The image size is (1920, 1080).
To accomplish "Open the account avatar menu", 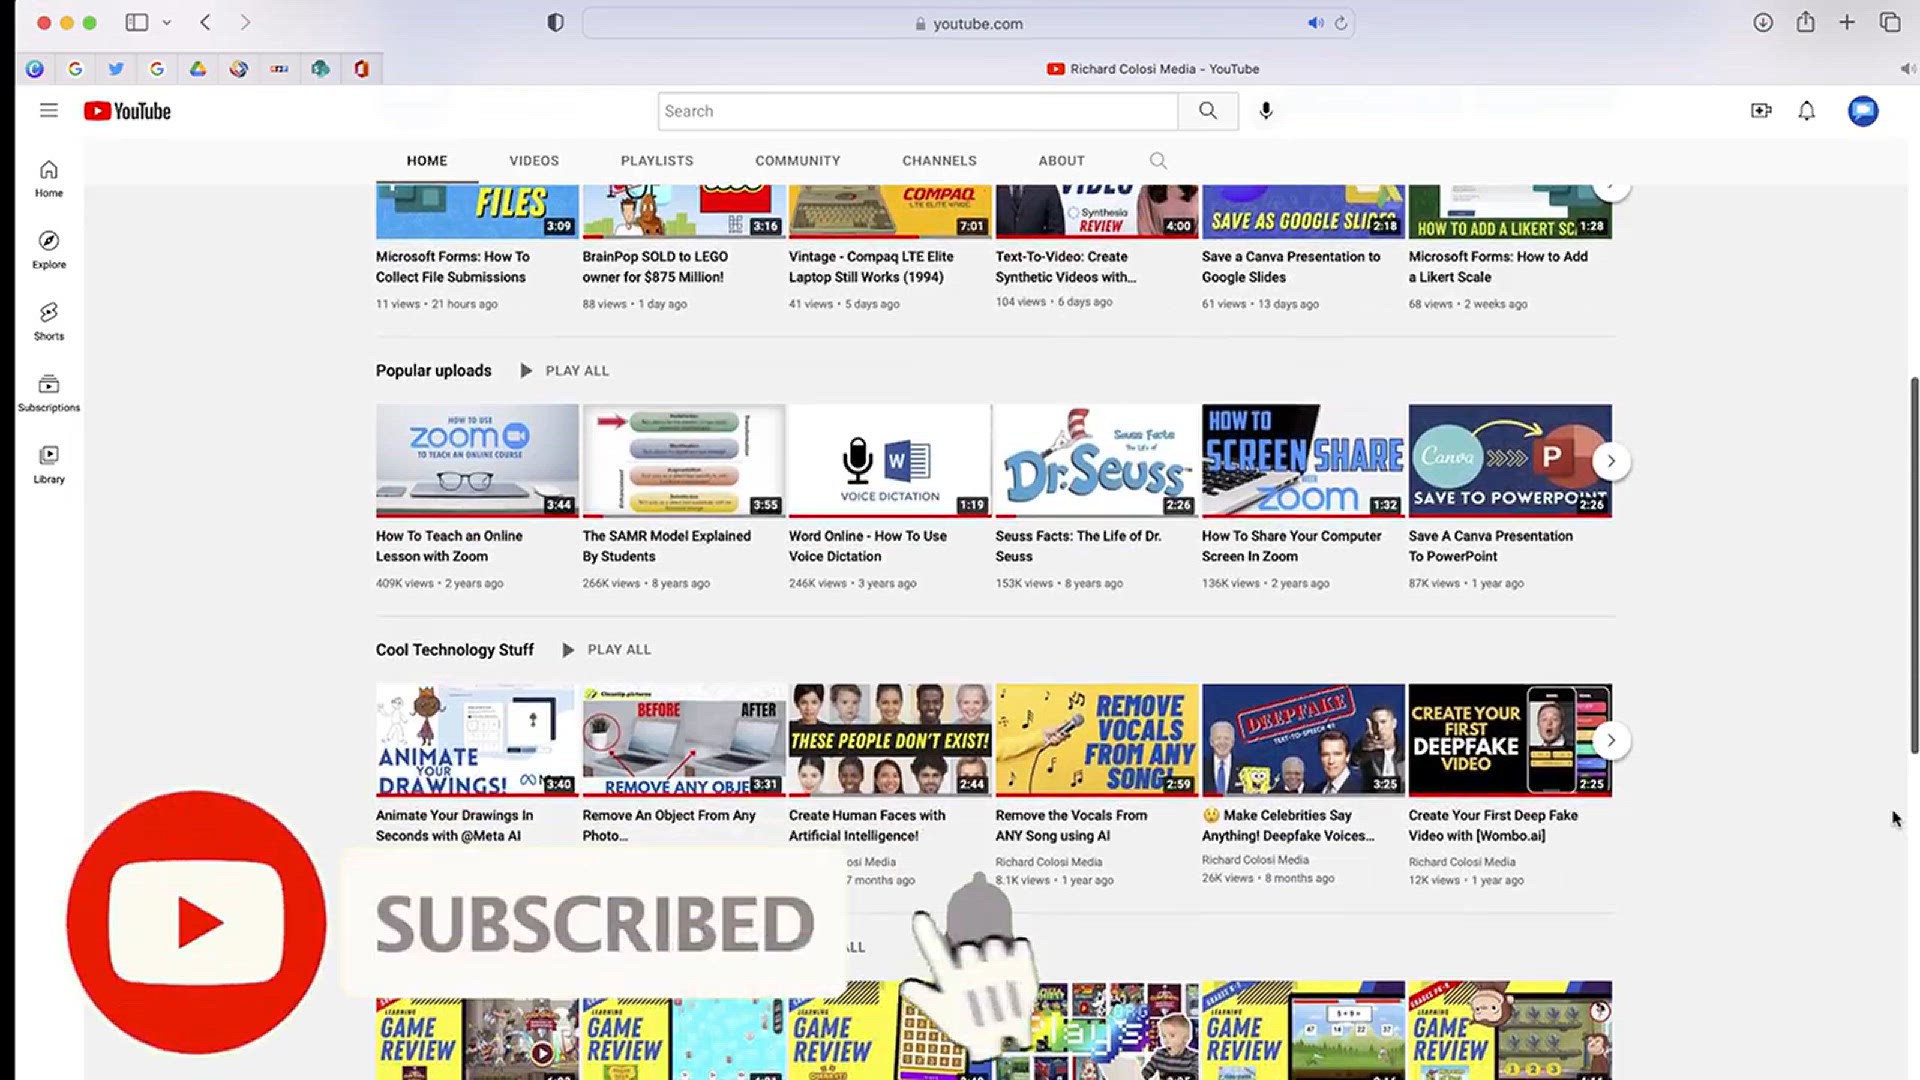I will pyautogui.click(x=1863, y=111).
